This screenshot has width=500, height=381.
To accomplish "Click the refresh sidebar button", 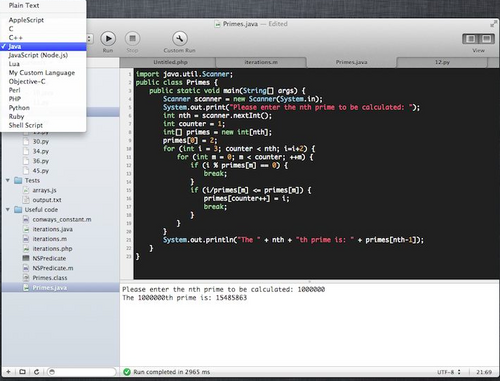I will coord(36,372).
